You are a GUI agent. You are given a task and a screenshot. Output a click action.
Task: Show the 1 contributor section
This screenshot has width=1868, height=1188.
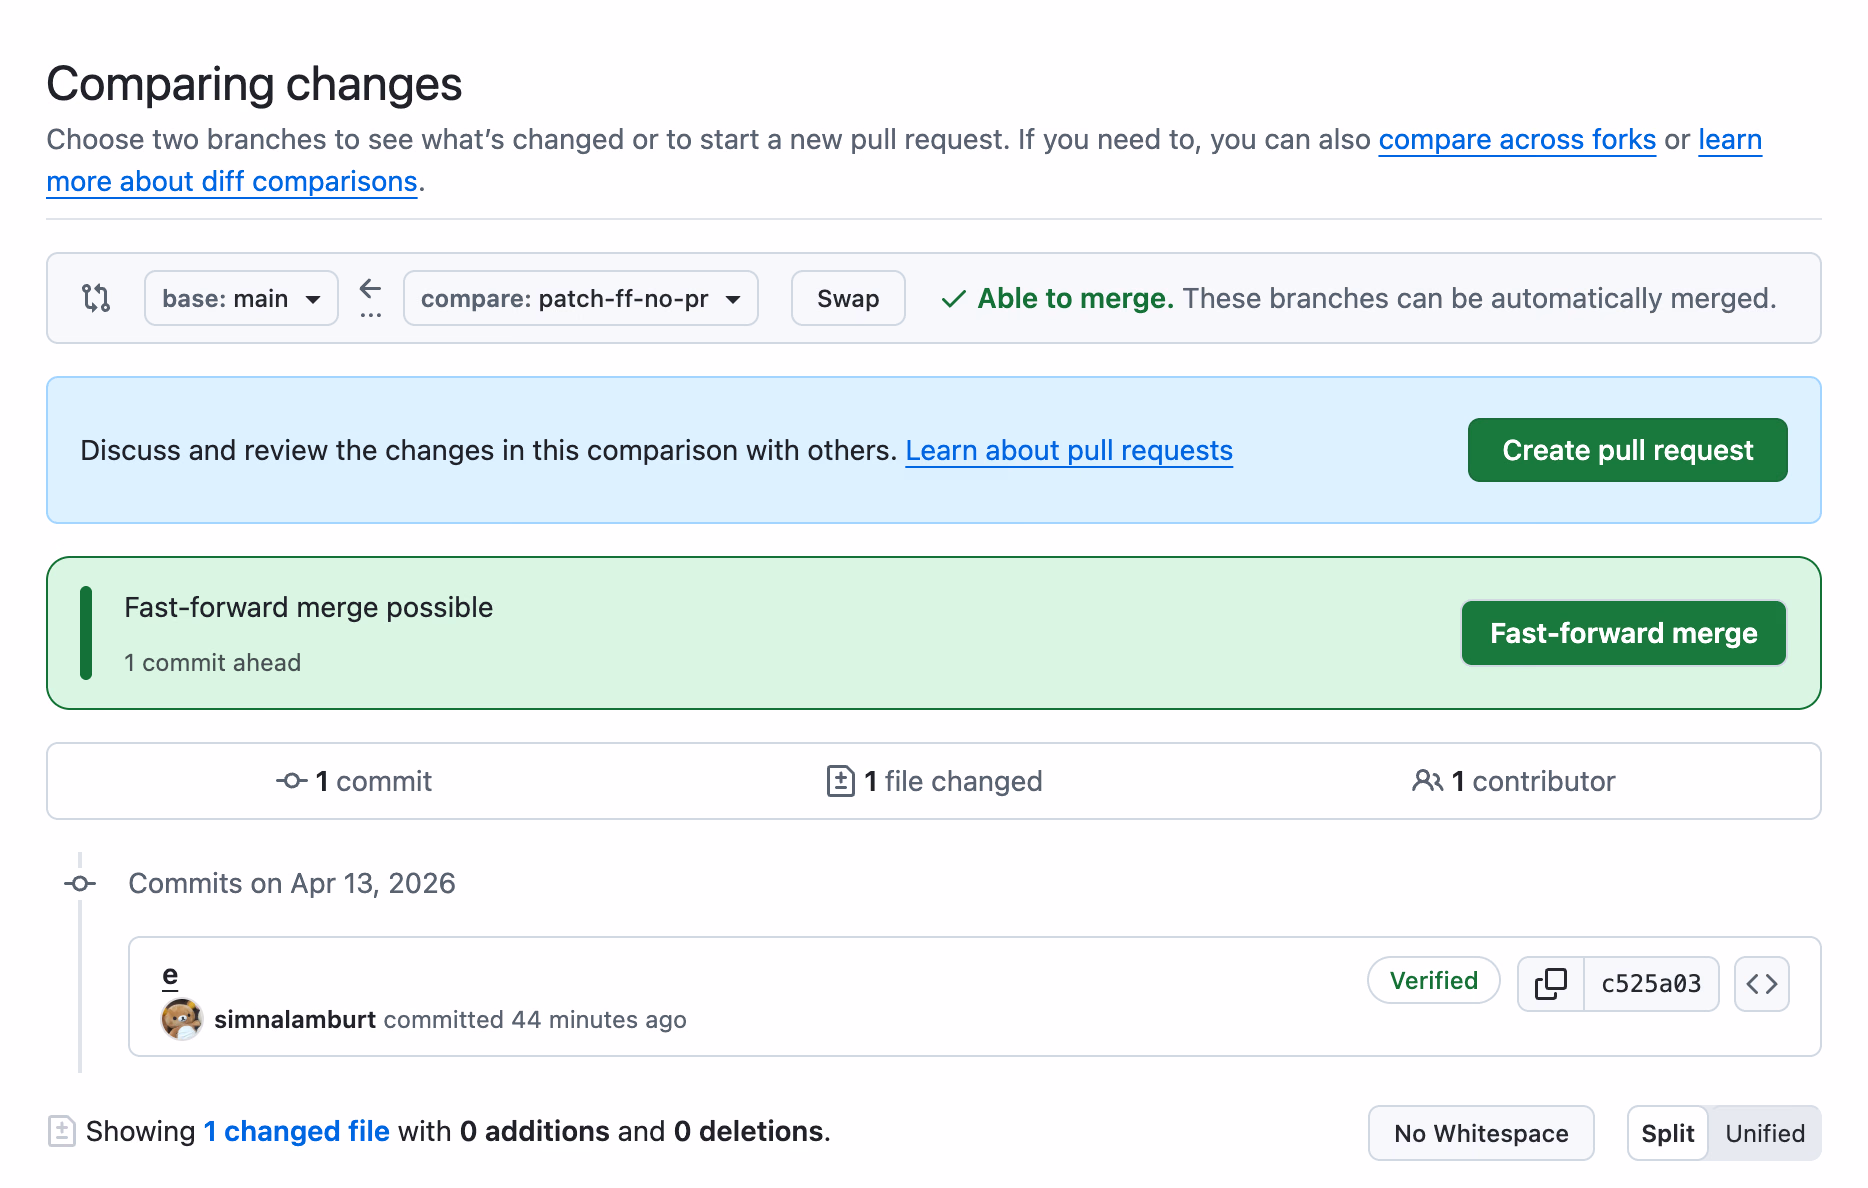pos(1513,781)
